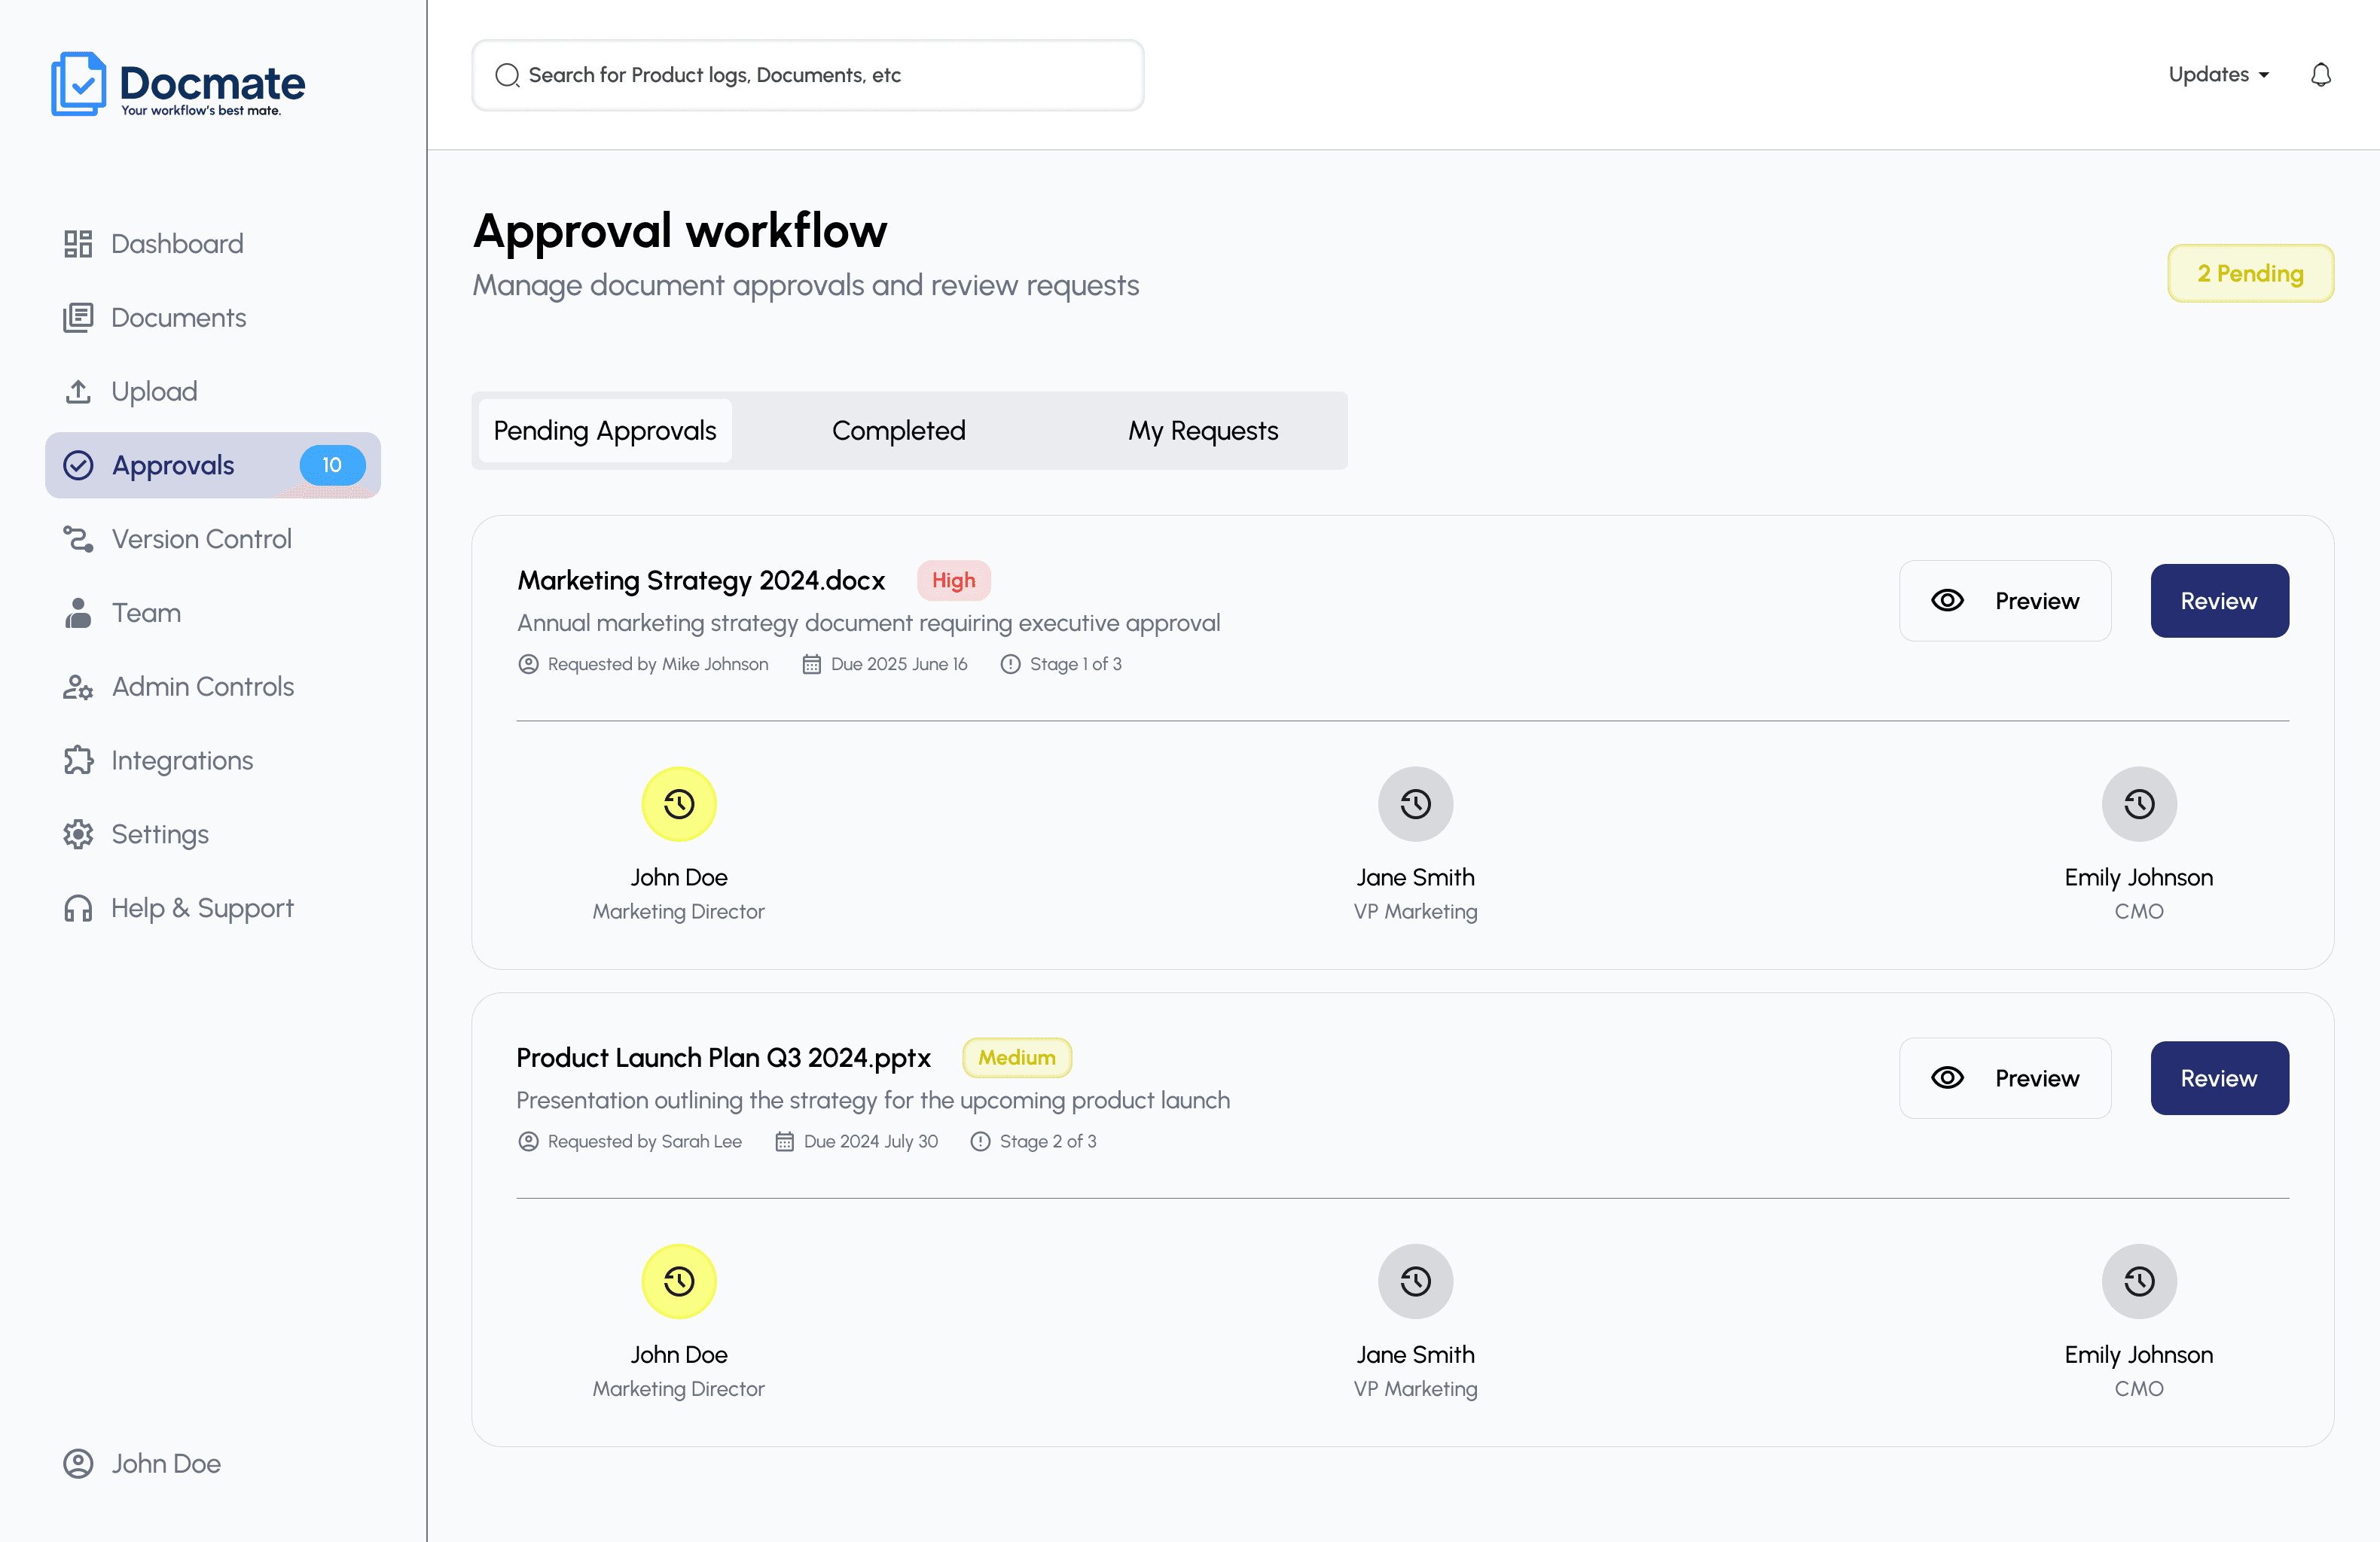Click Jane Smith's grey status icon in Product Launch
The image size is (2380, 1542).
click(x=1416, y=1281)
